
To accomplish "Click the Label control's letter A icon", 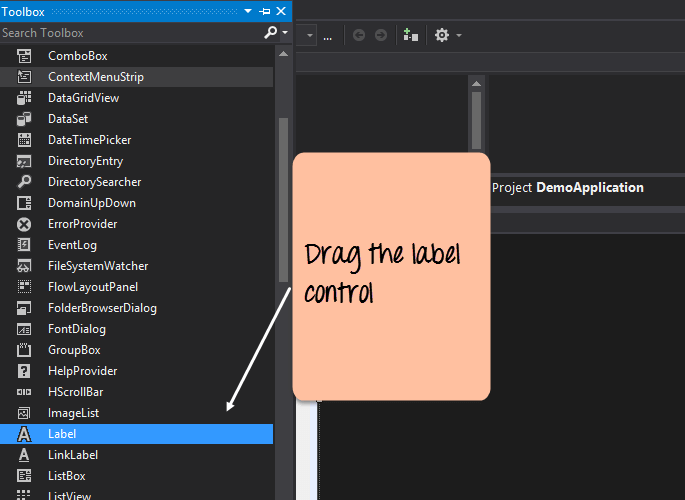I will pos(25,434).
